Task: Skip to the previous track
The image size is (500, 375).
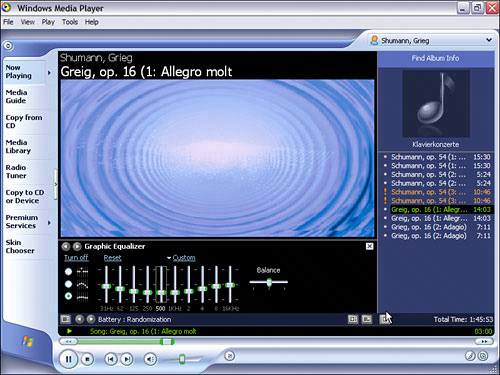Action: tap(111, 359)
